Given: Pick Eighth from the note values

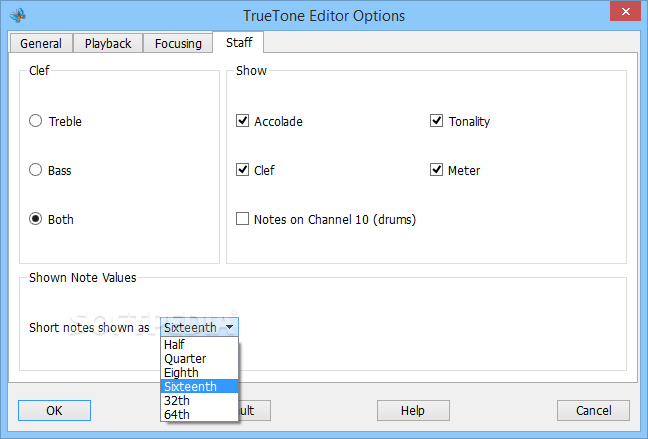Looking at the screenshot, I should 199,372.
